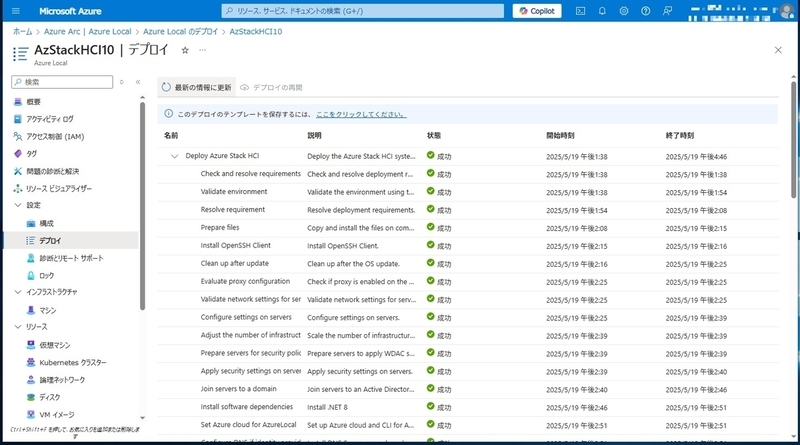Select Validate environment step name
800x445 pixels.
[234, 191]
